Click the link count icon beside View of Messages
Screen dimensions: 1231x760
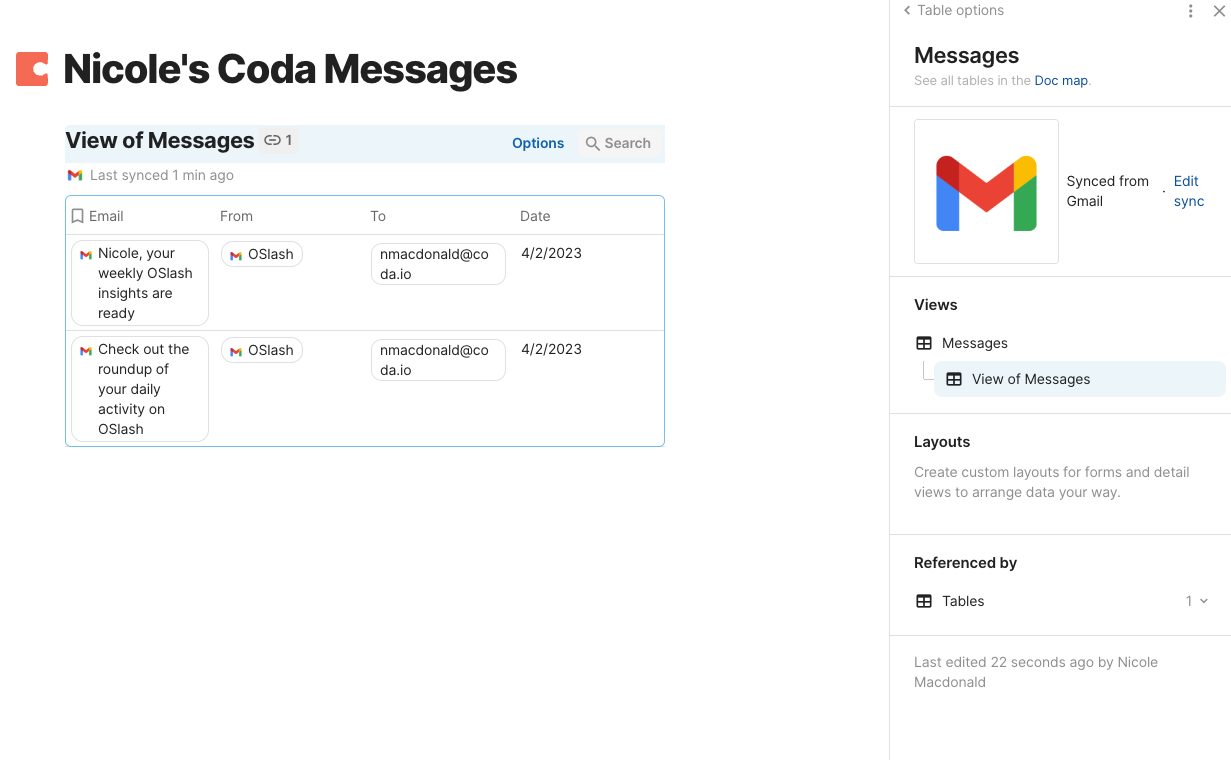point(272,141)
